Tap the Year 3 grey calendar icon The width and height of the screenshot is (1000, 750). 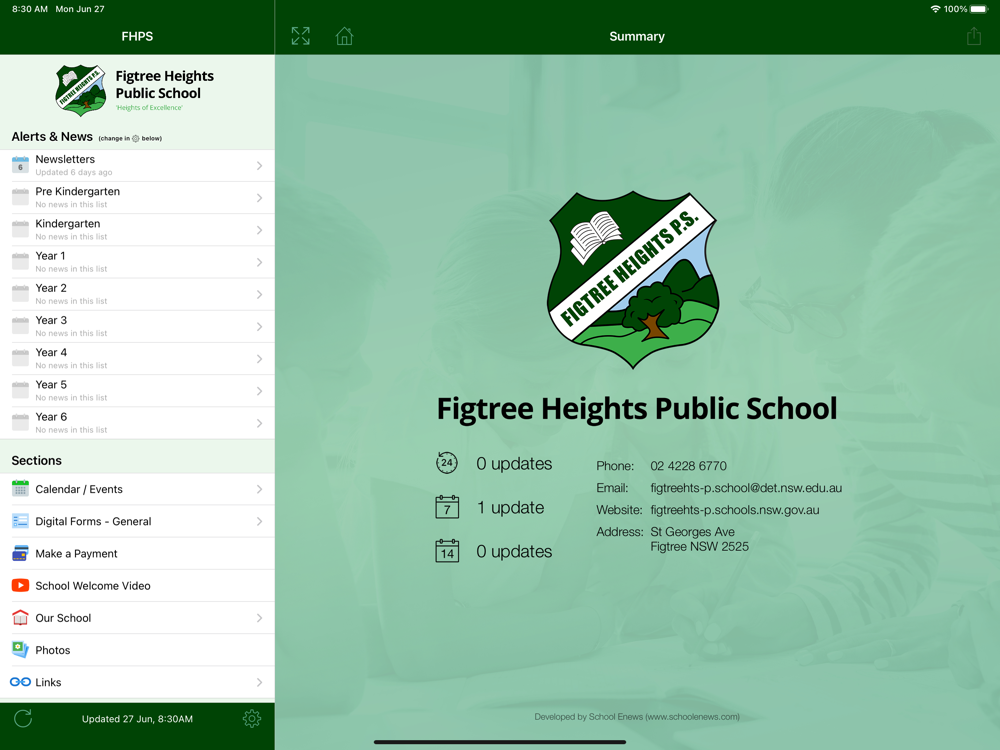(20, 326)
